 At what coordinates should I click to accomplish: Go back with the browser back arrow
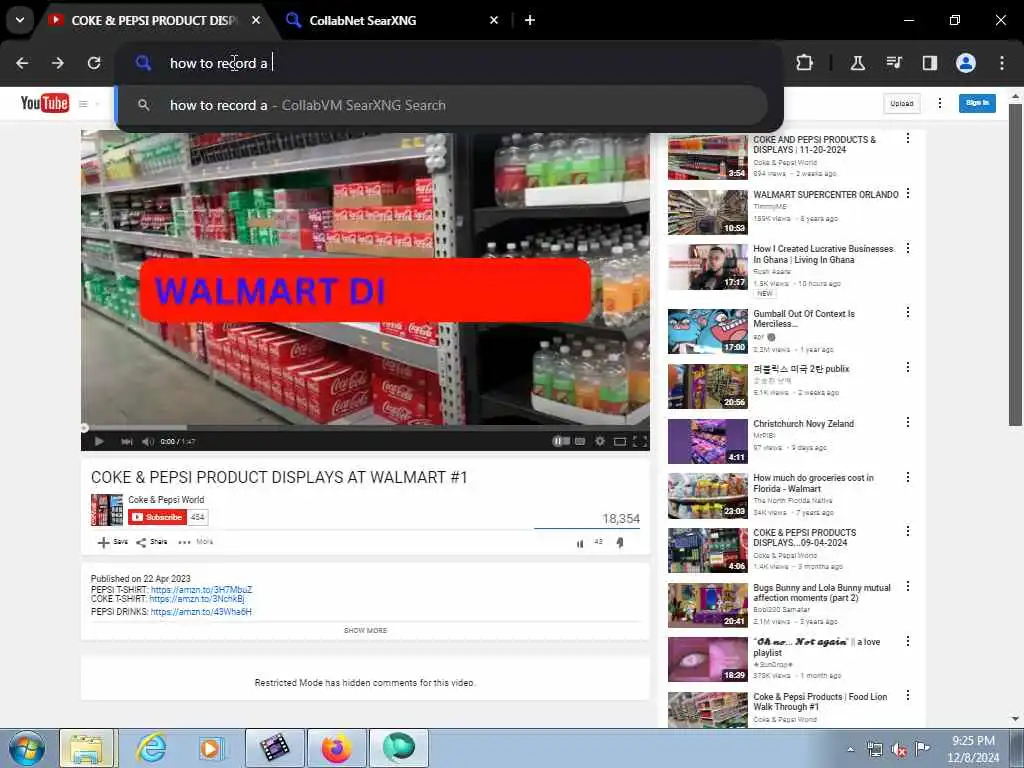pyautogui.click(x=22, y=63)
